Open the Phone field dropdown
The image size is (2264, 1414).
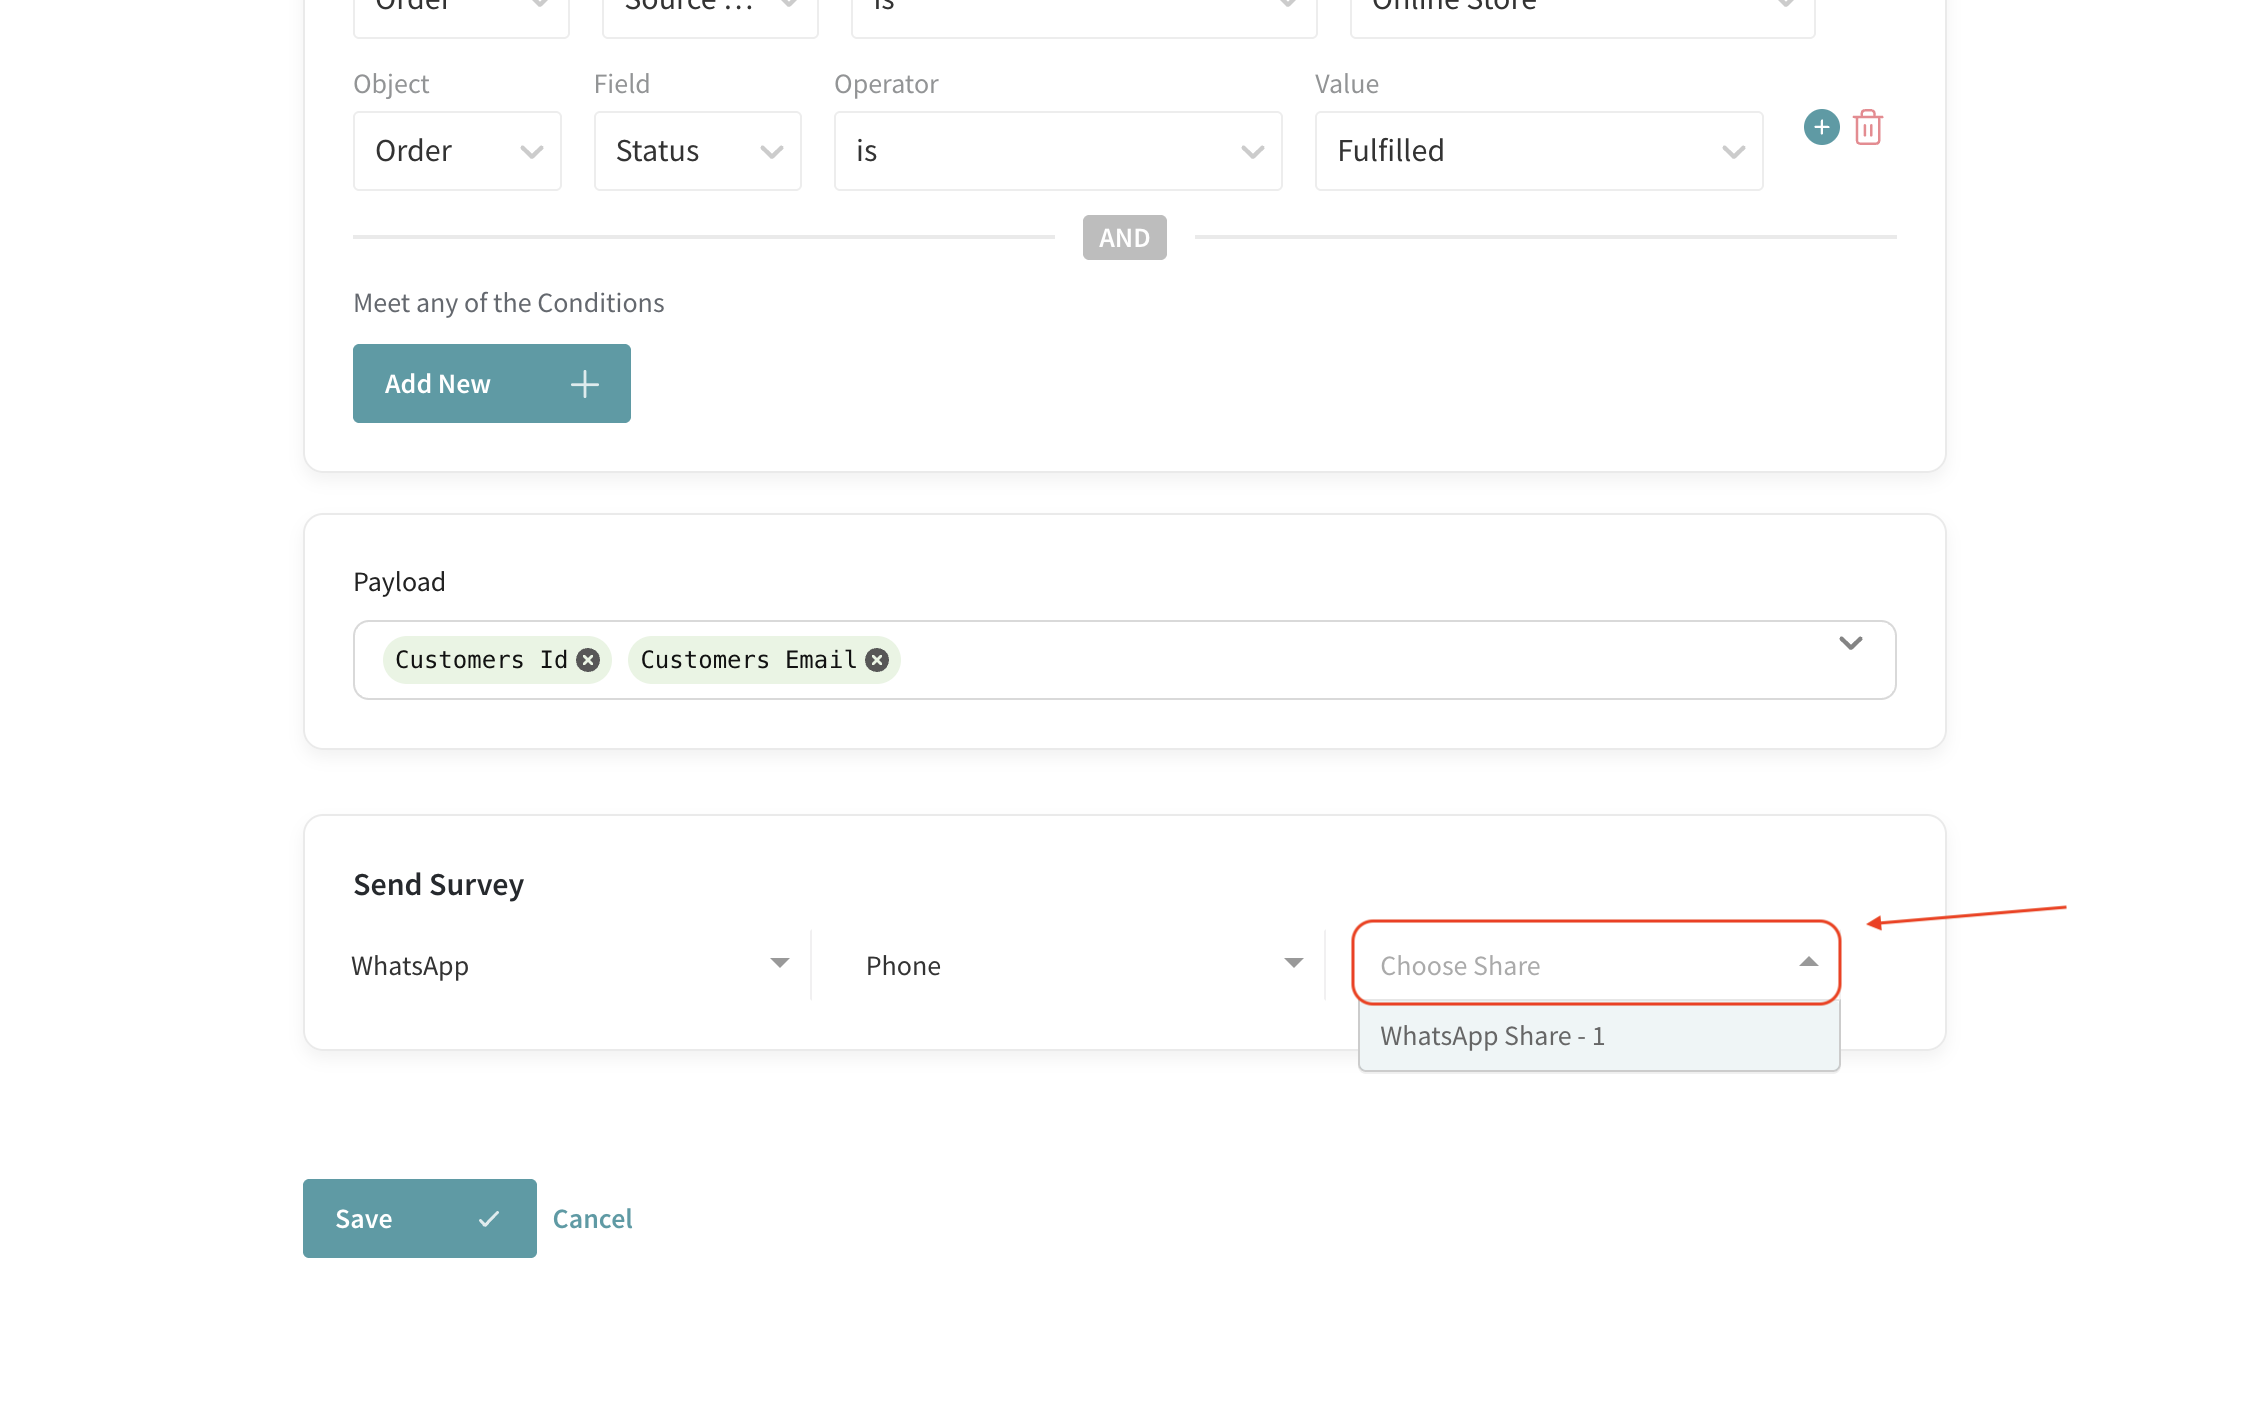[x=1084, y=965]
